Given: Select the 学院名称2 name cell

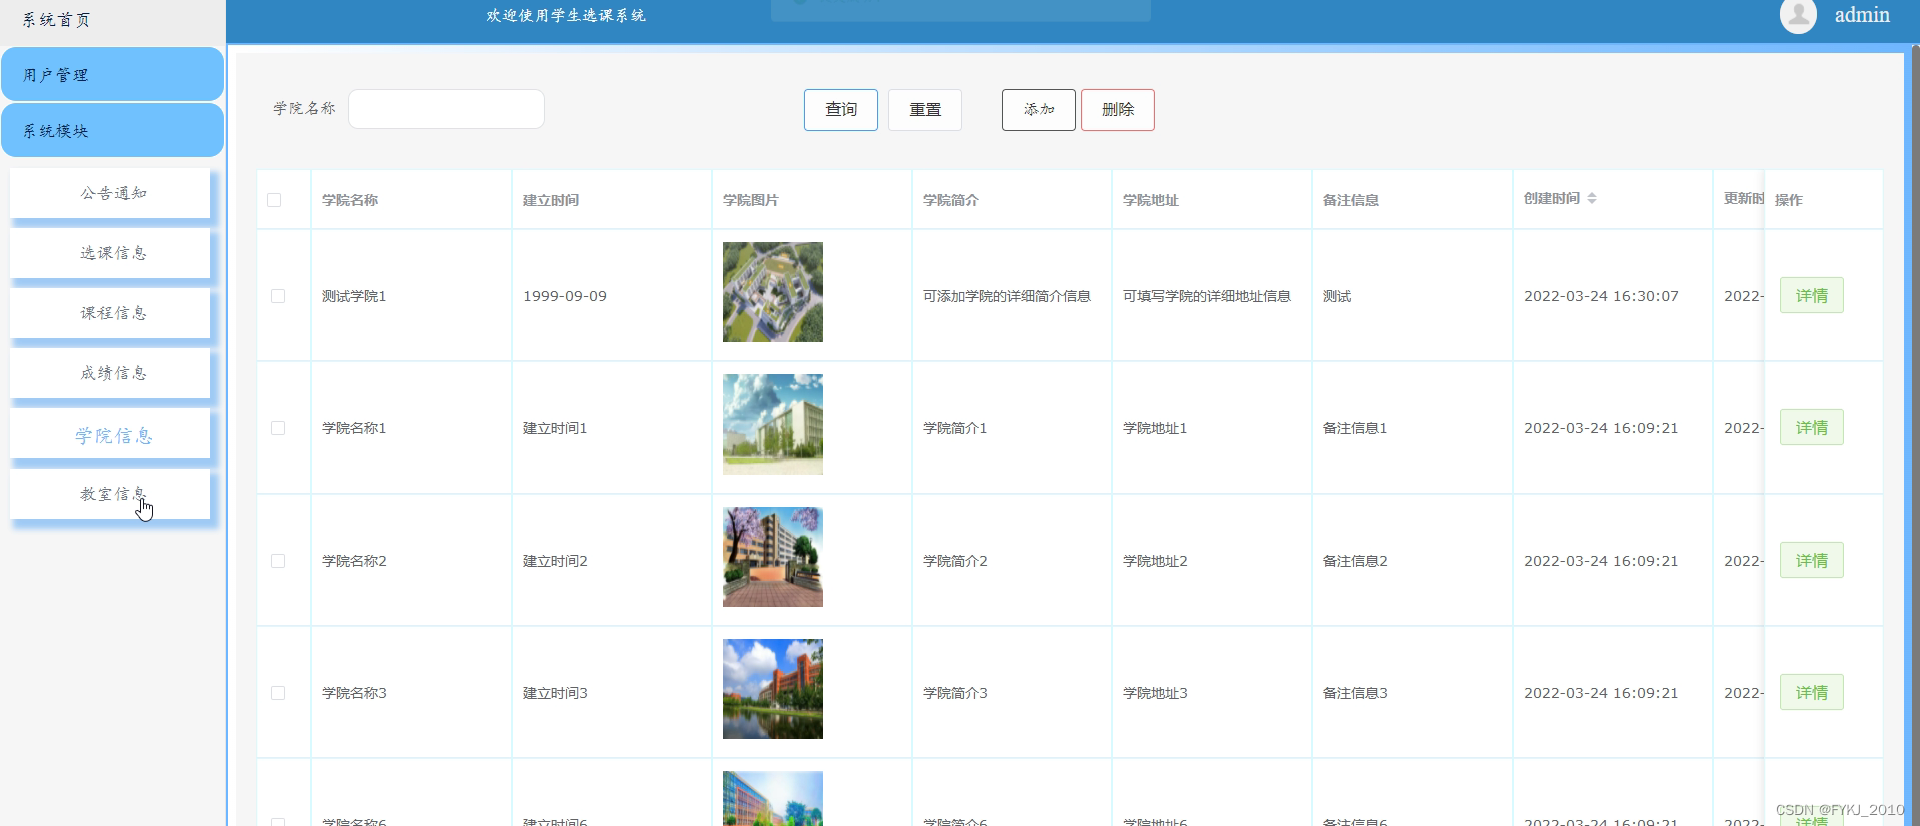Looking at the screenshot, I should tap(354, 561).
